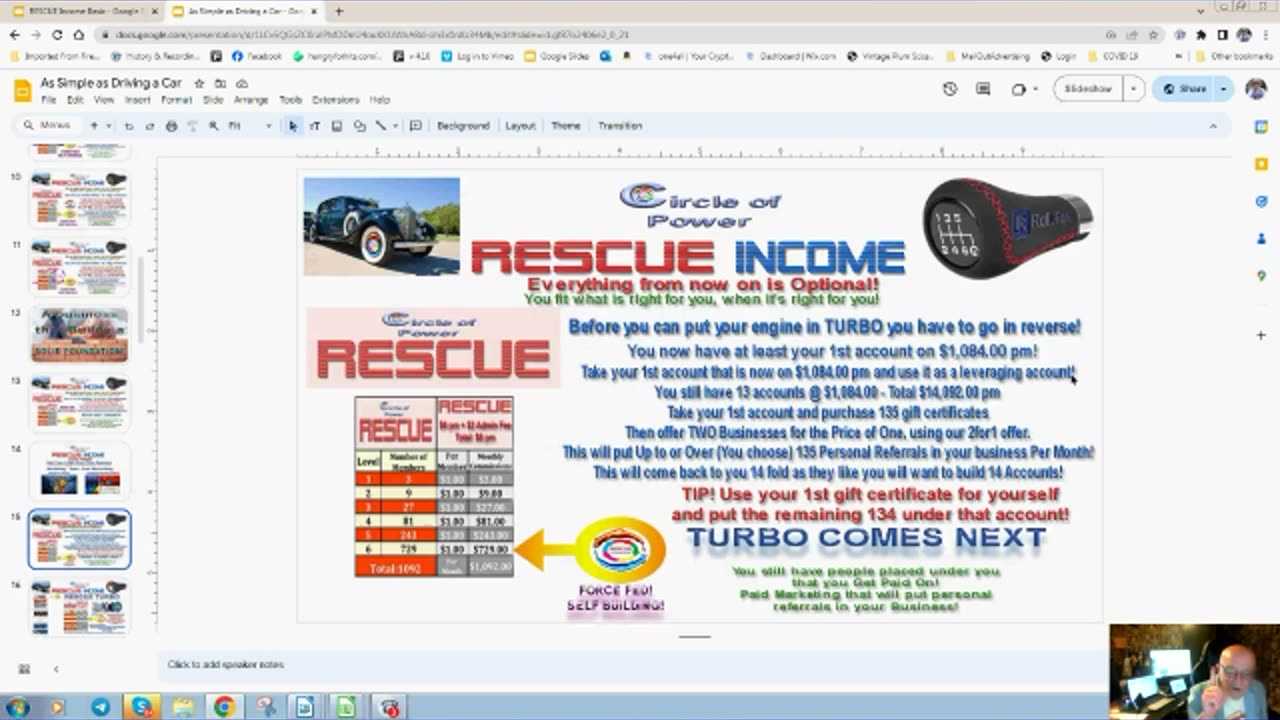Open the Help menu
The height and width of the screenshot is (720, 1280).
[x=379, y=100]
